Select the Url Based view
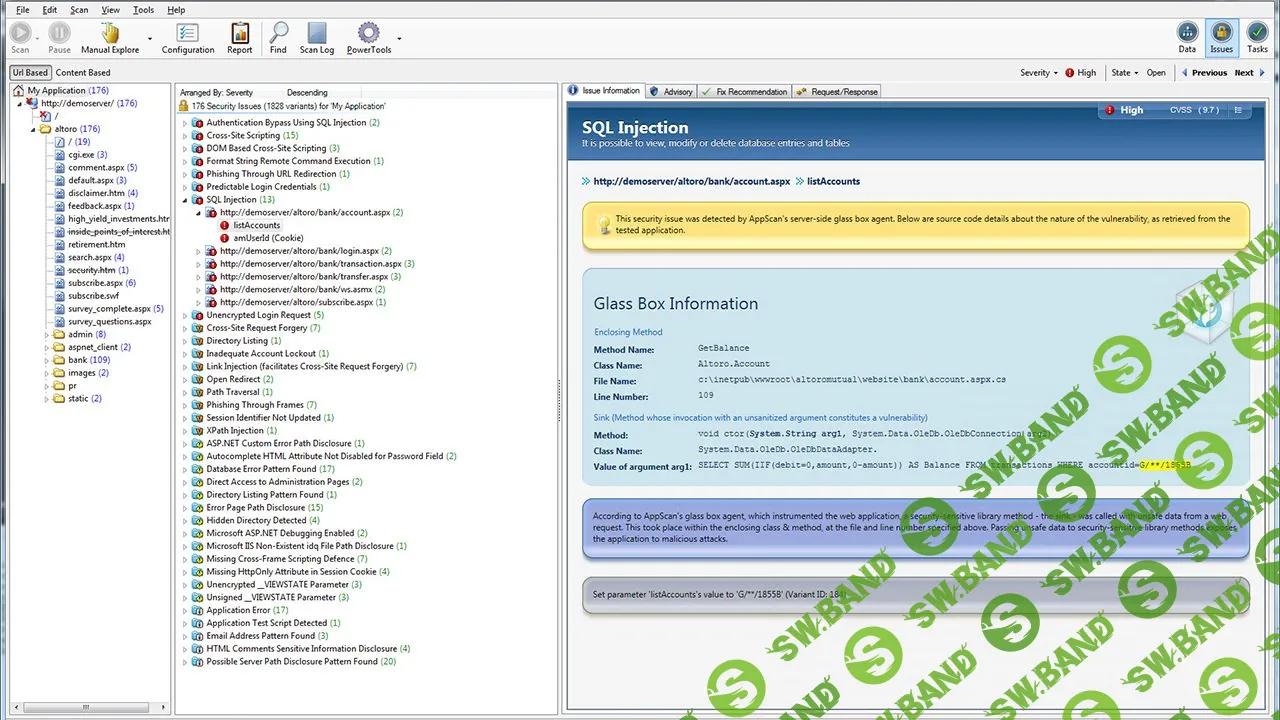Image resolution: width=1280 pixels, height=720 pixels. coord(29,72)
